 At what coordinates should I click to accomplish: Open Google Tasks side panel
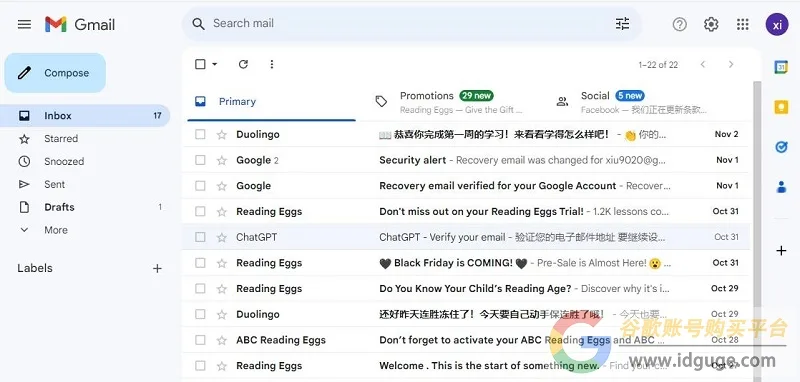click(x=781, y=147)
